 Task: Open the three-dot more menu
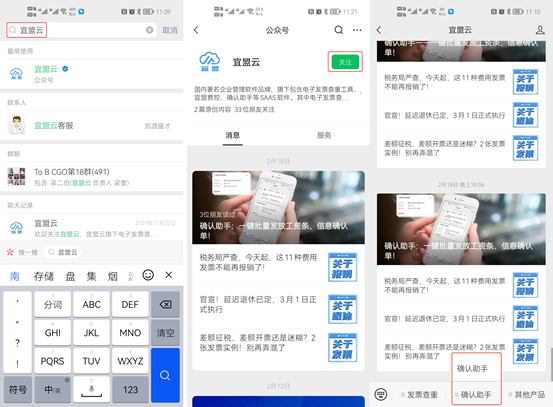tap(357, 30)
